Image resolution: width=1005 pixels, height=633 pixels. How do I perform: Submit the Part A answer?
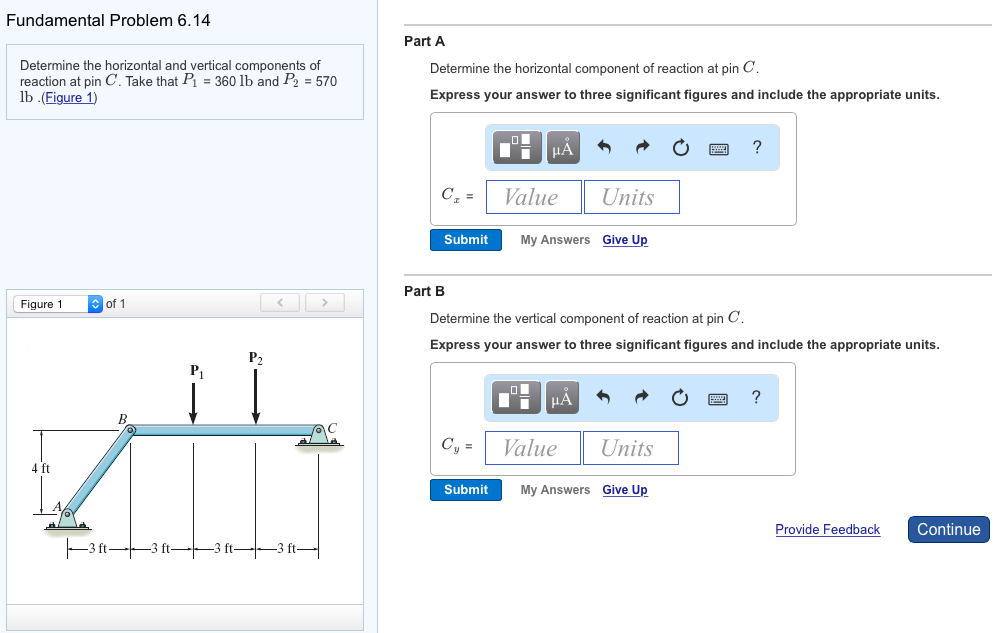coord(465,239)
